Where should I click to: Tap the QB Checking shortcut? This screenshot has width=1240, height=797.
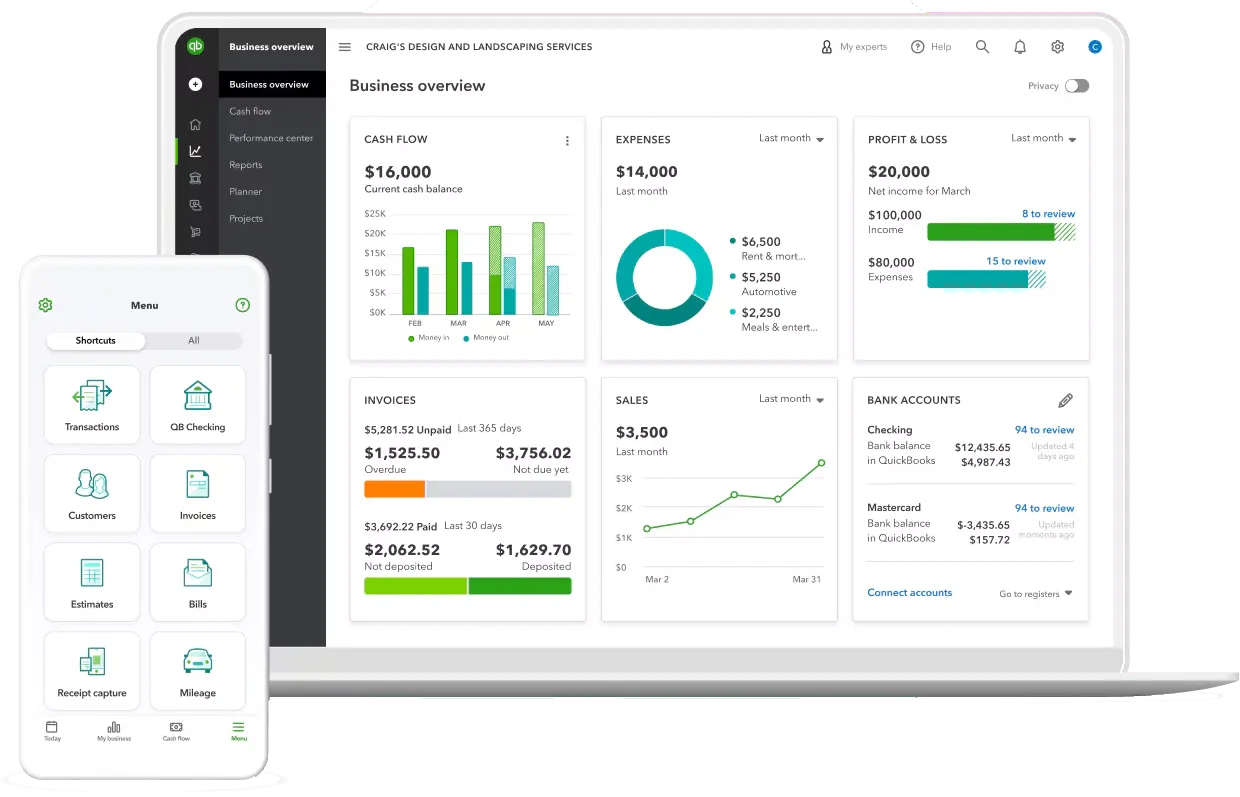(x=197, y=404)
